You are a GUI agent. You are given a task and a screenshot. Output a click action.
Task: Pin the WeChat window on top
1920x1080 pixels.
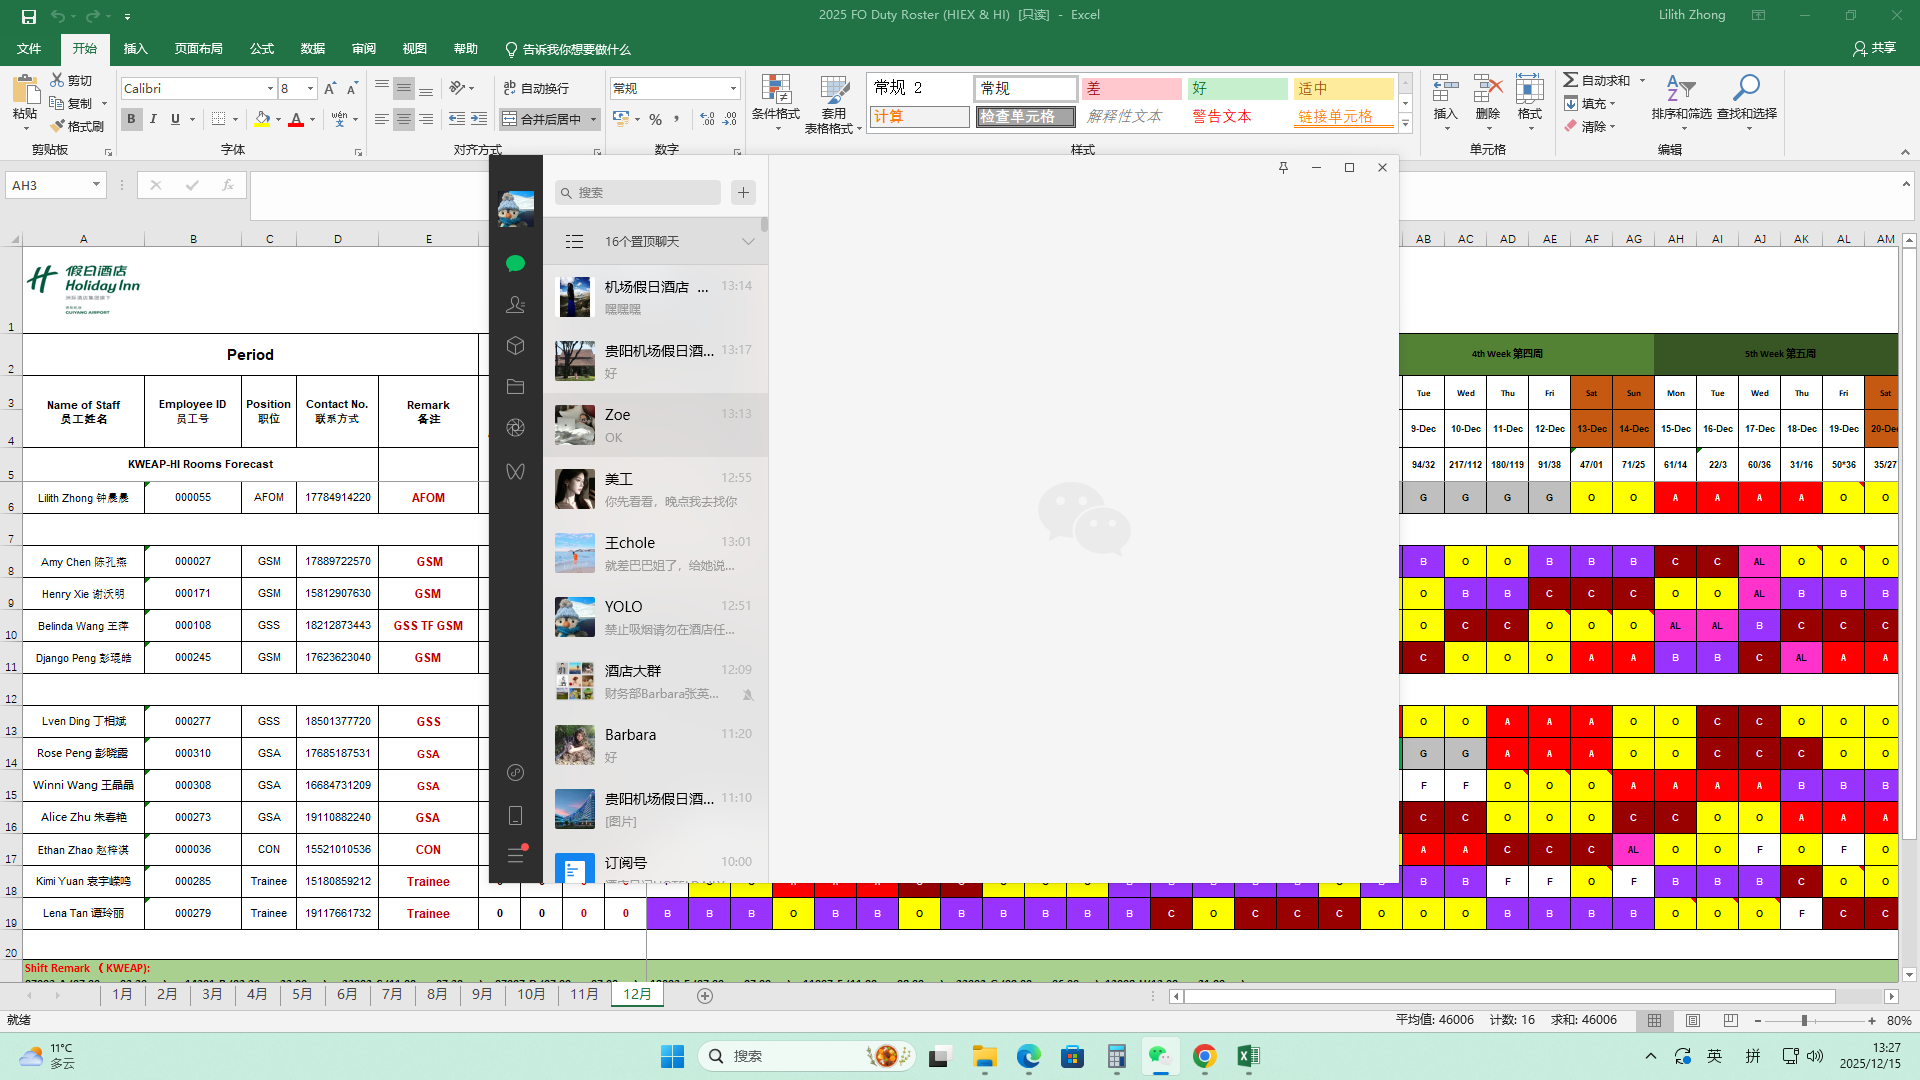tap(1283, 168)
